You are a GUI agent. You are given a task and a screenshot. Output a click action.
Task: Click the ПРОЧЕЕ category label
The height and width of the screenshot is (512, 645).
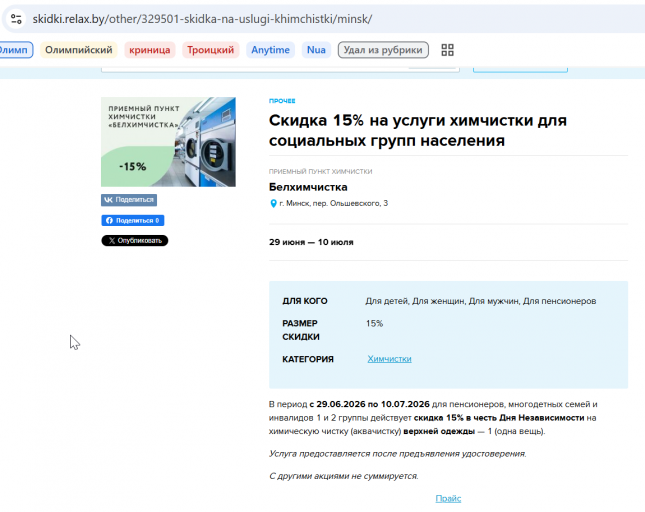pos(282,101)
